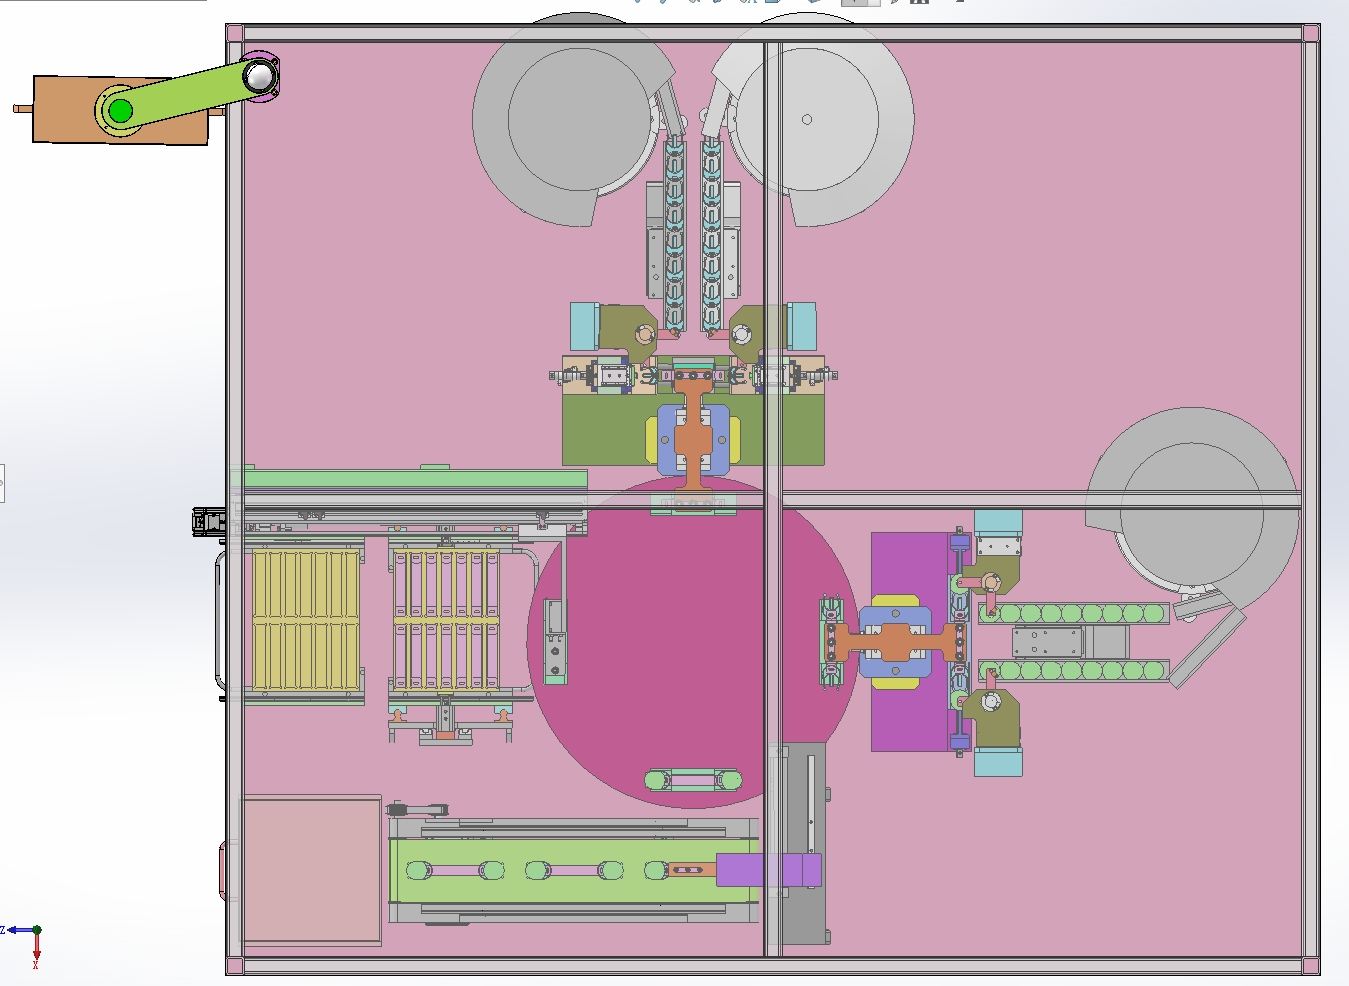This screenshot has width=1349, height=986.
Task: Click the bottom-right pink corner post of the frame
Action: click(x=1311, y=966)
